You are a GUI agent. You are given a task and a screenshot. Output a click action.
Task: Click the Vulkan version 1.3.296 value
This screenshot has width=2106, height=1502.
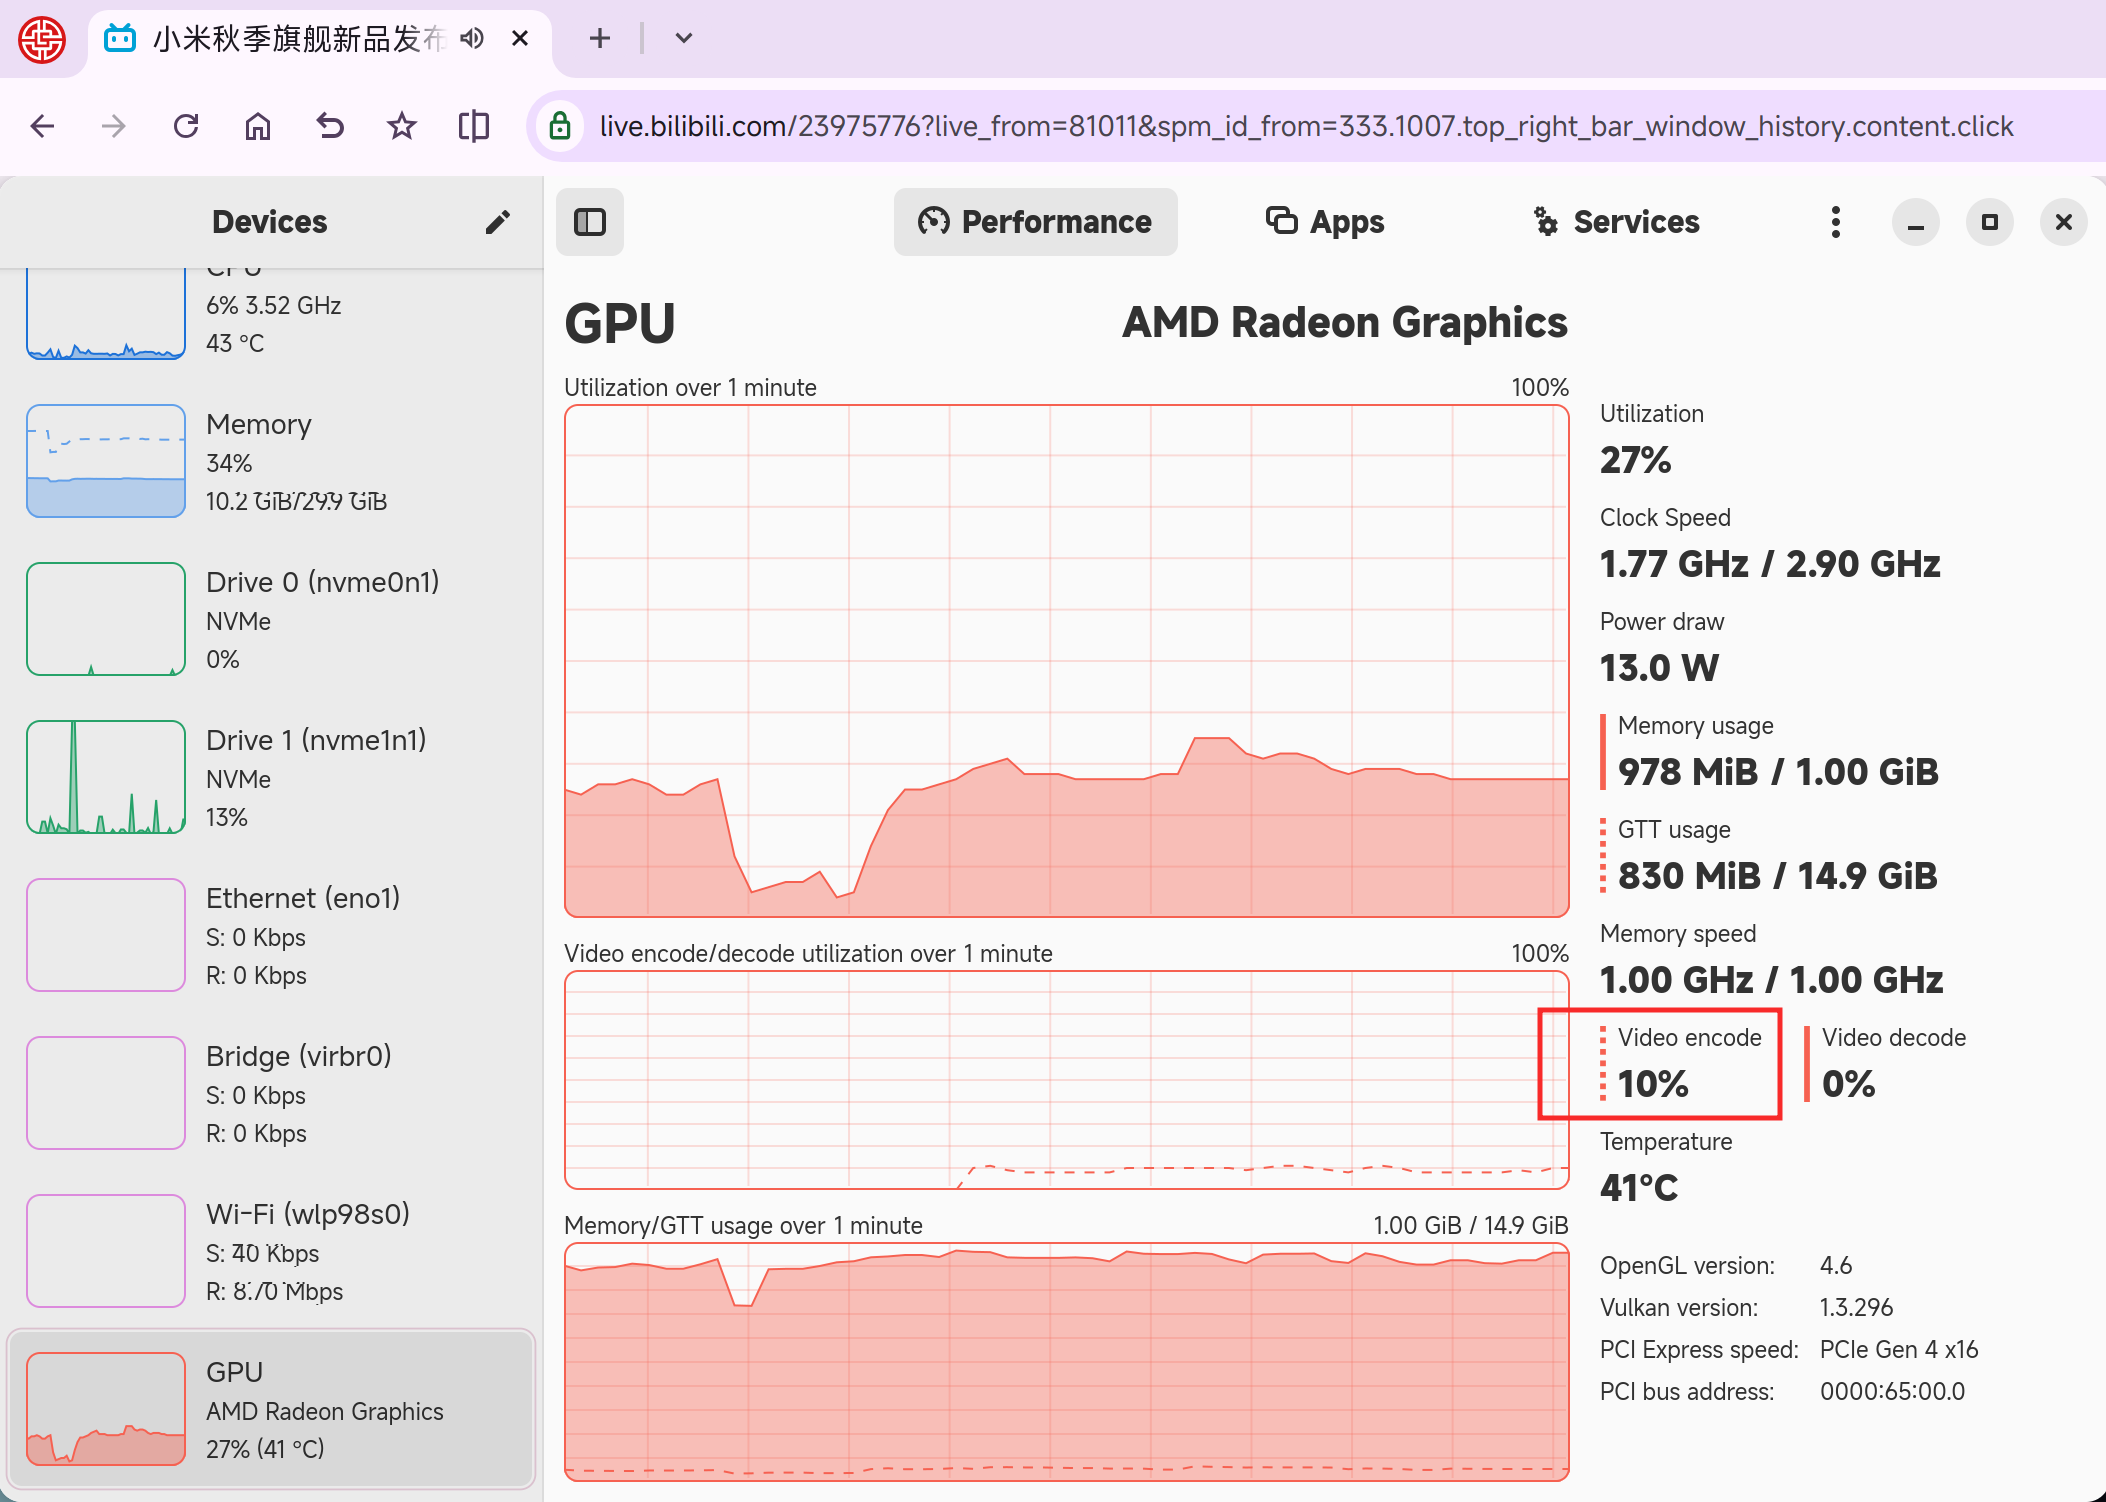coord(1856,1307)
